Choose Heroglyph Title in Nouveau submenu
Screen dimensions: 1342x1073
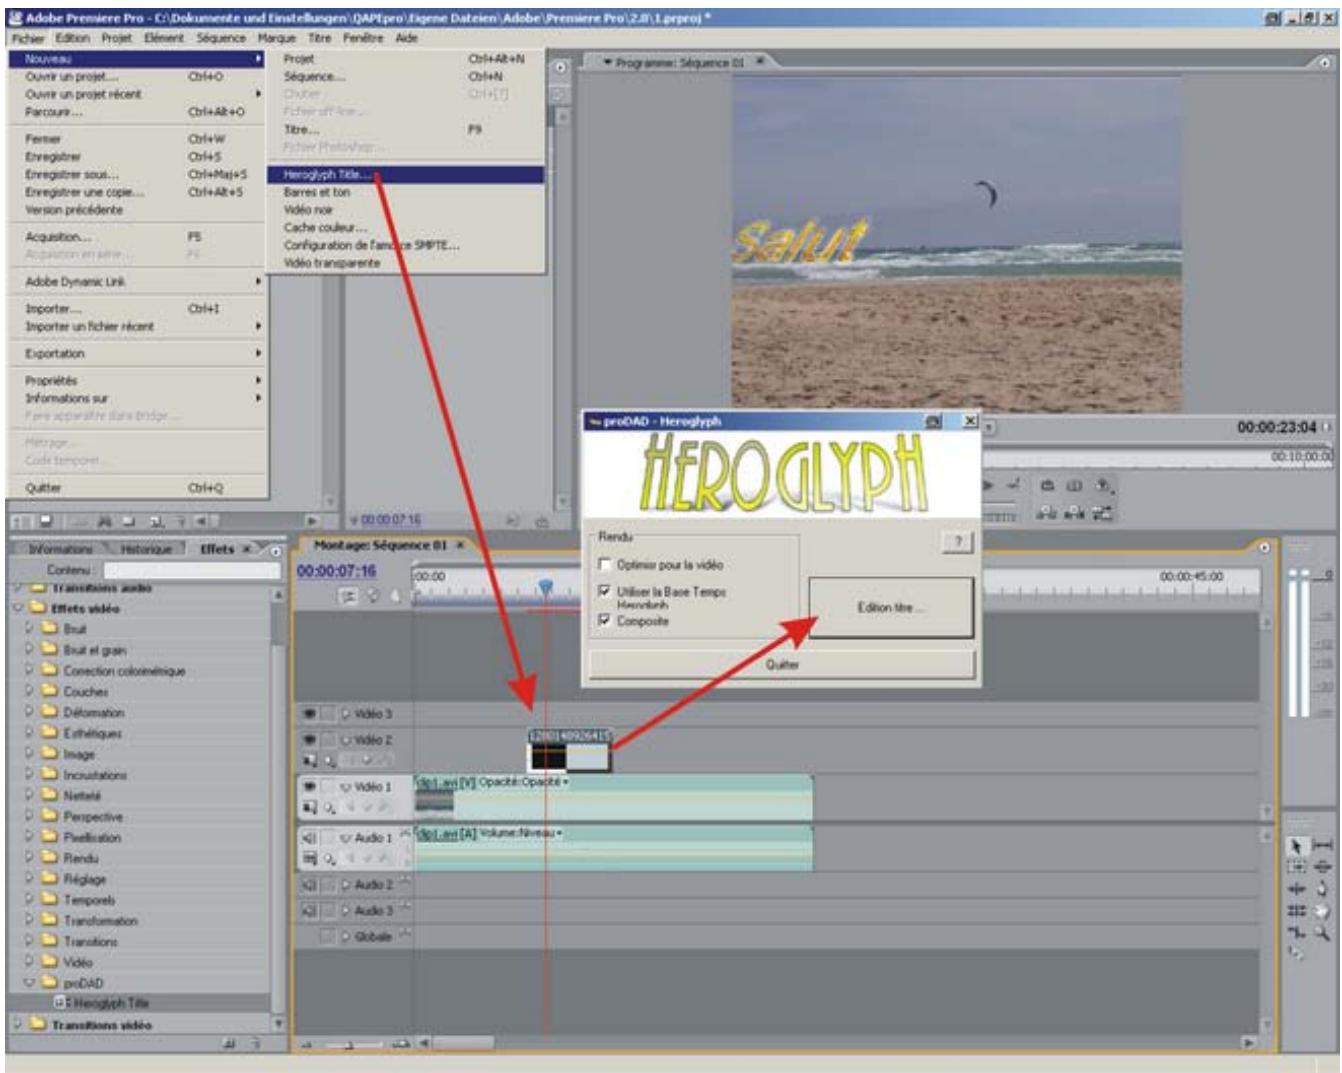coord(407,174)
